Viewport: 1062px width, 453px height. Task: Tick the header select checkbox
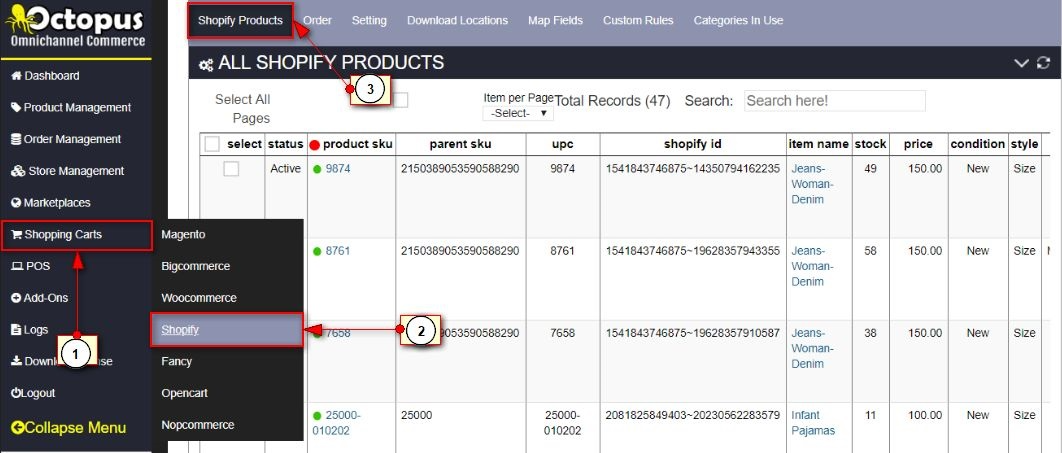pos(212,144)
